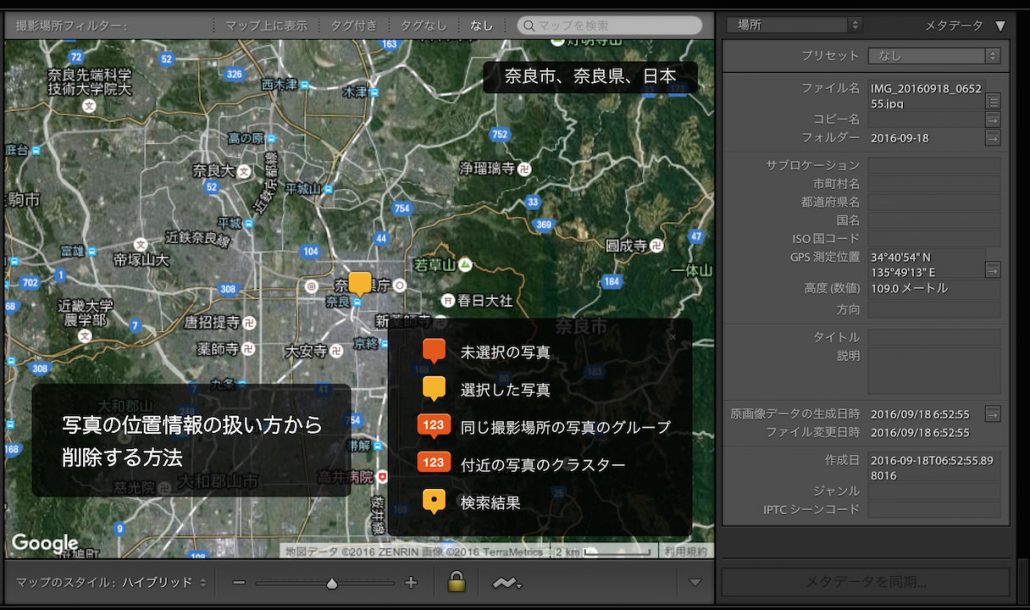1030x610 pixels.
Task: Open the 利用規約 link on the map
Action: [685, 552]
